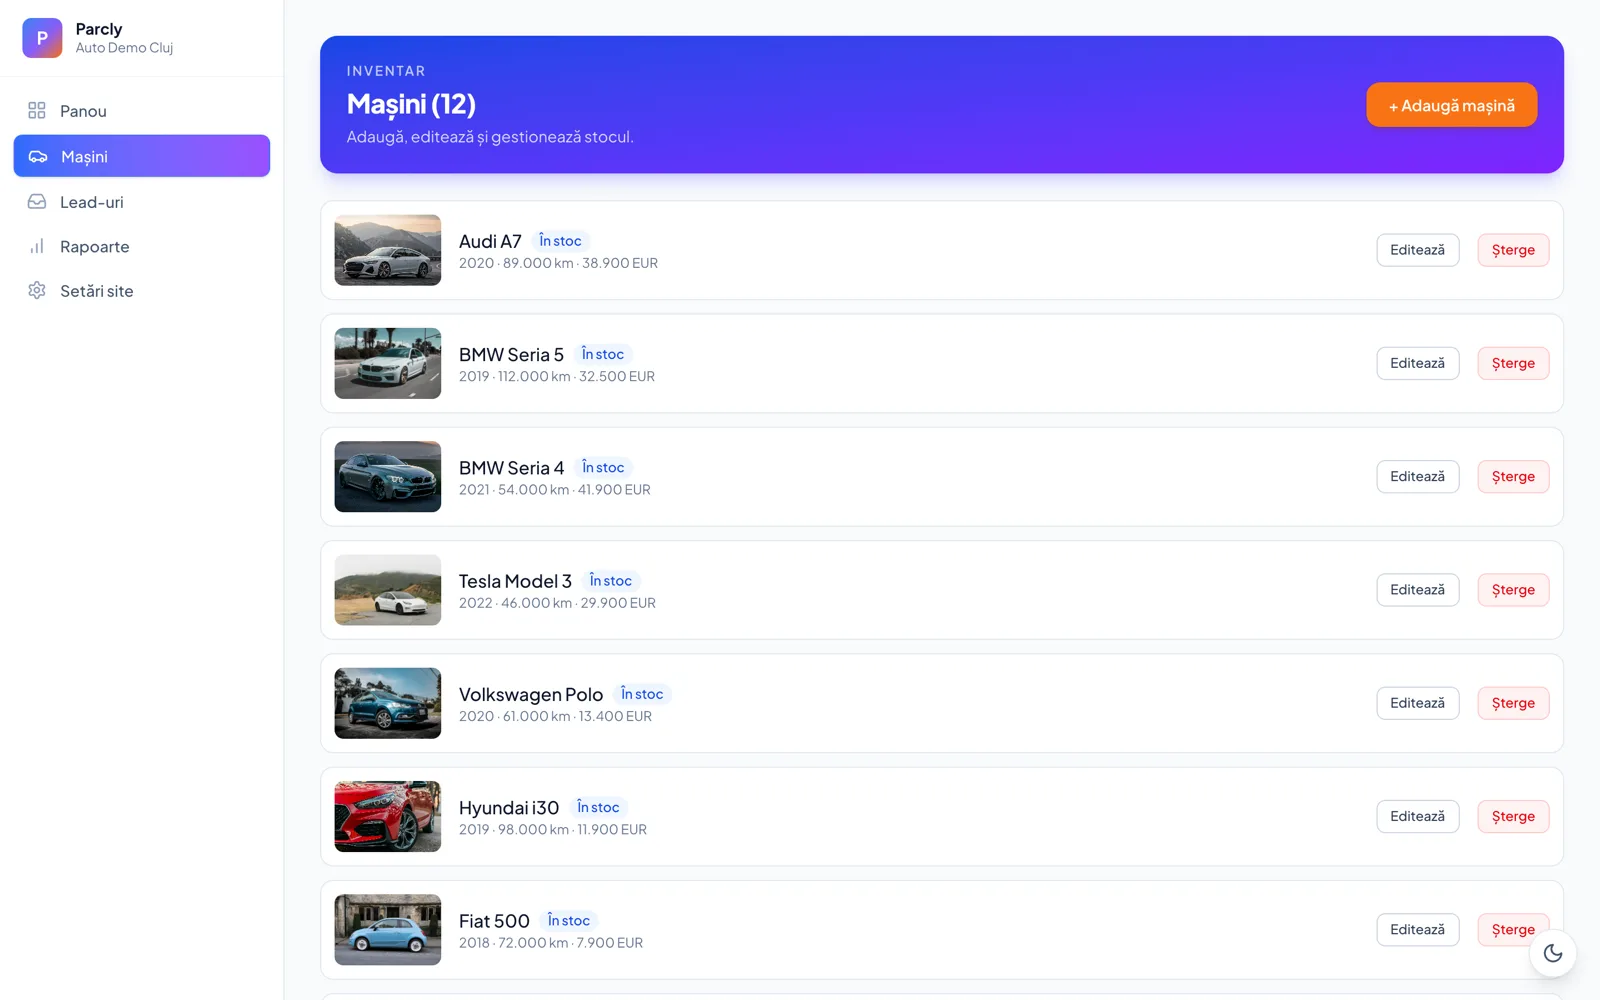Viewport: 1600px width, 1000px height.
Task: Edit the Audi A7 listing
Action: click(1418, 250)
